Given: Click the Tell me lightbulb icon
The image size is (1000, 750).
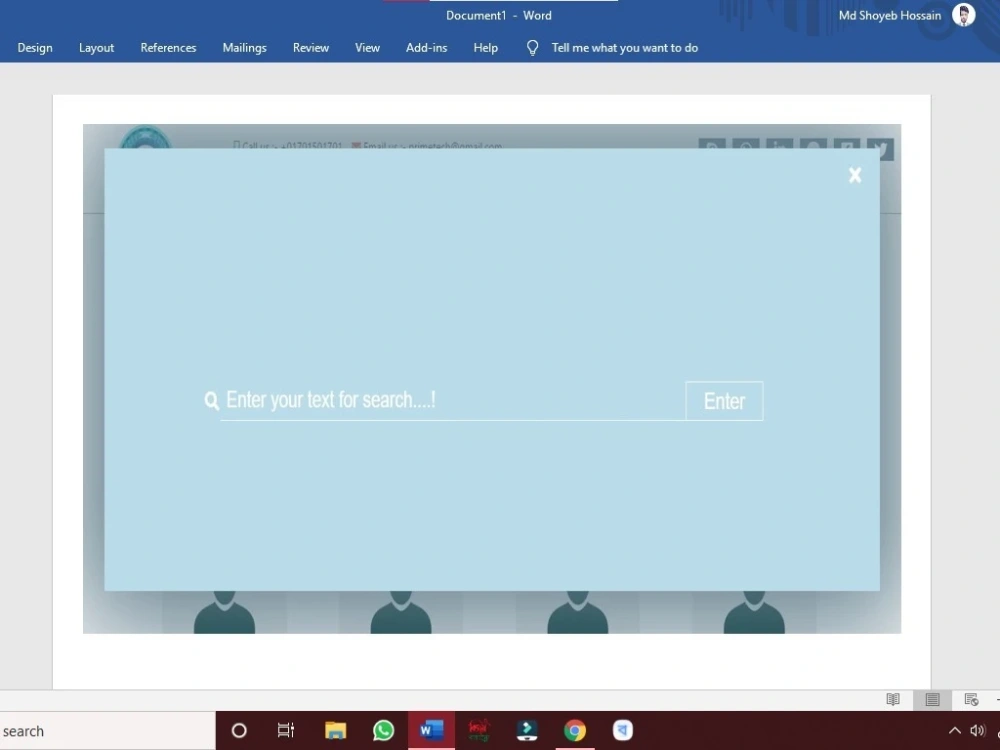Looking at the screenshot, I should point(533,48).
